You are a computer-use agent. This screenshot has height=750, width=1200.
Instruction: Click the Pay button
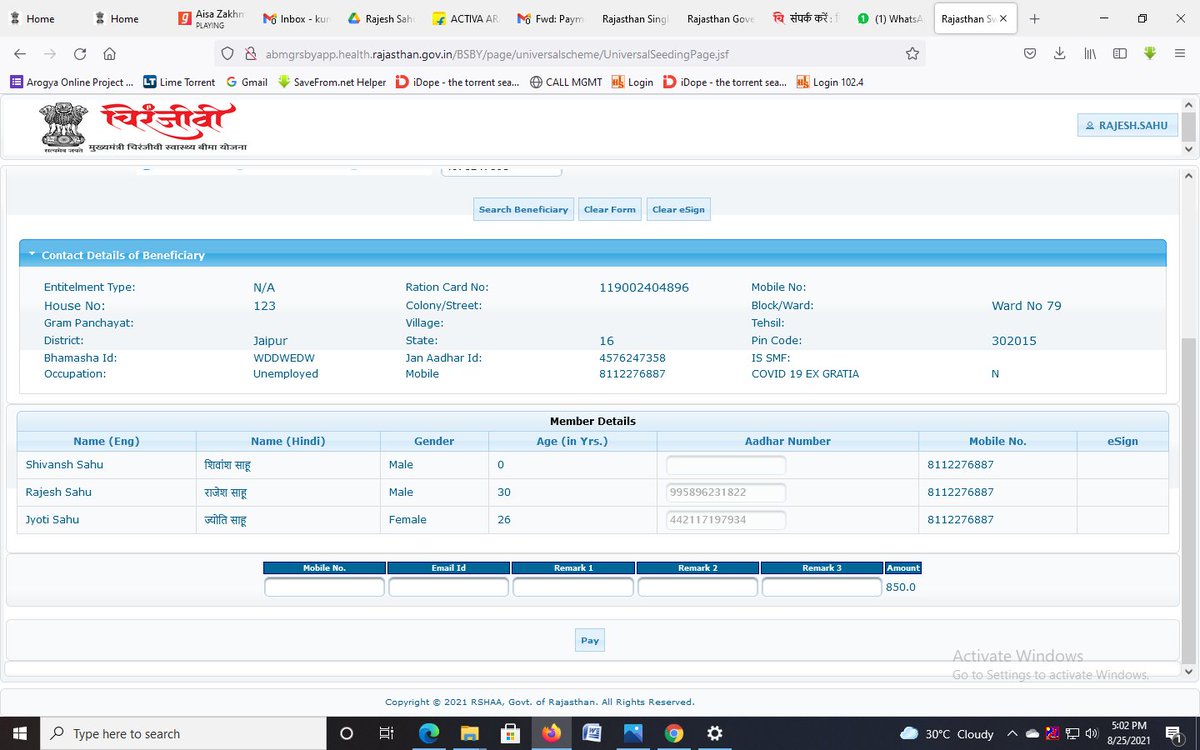pyautogui.click(x=590, y=640)
